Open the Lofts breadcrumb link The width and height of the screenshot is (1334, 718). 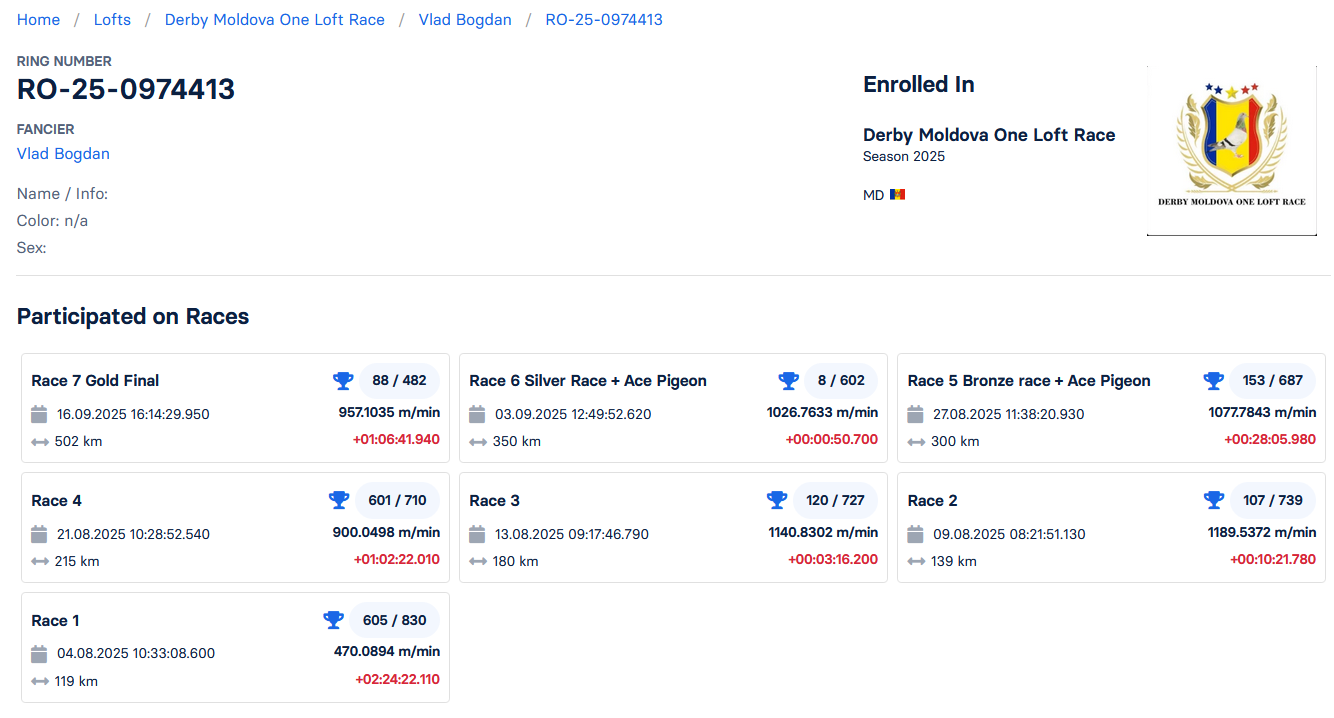click(112, 20)
